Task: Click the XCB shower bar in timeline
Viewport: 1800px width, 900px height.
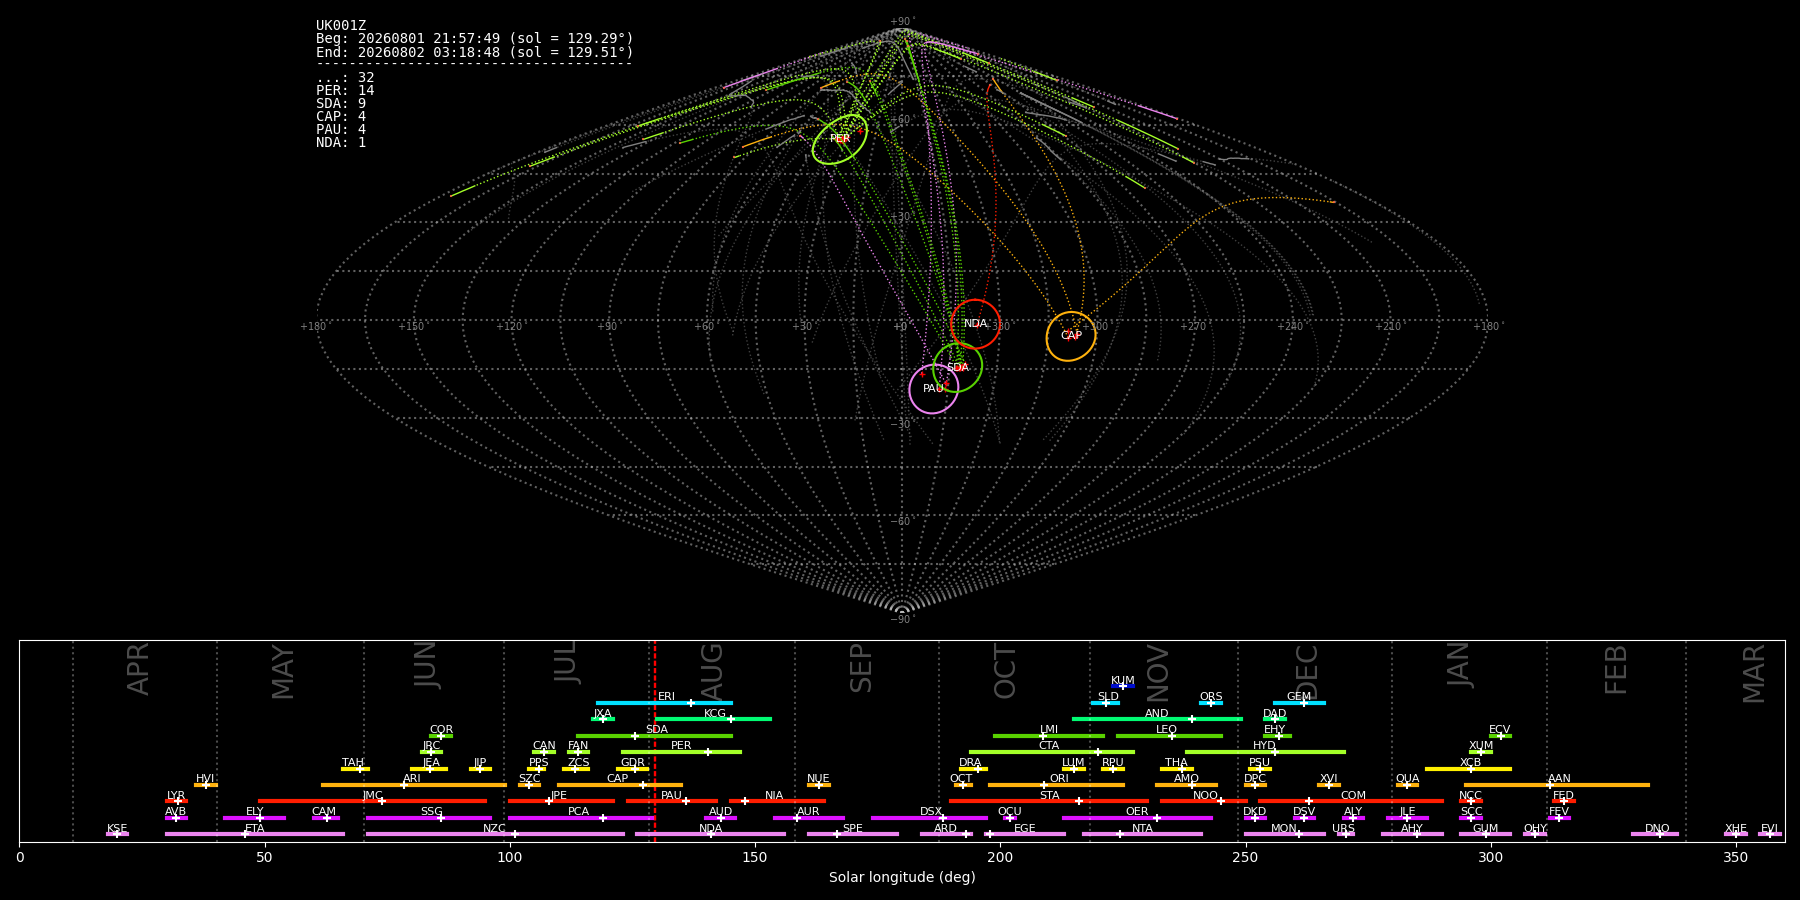Action: [x=1468, y=769]
